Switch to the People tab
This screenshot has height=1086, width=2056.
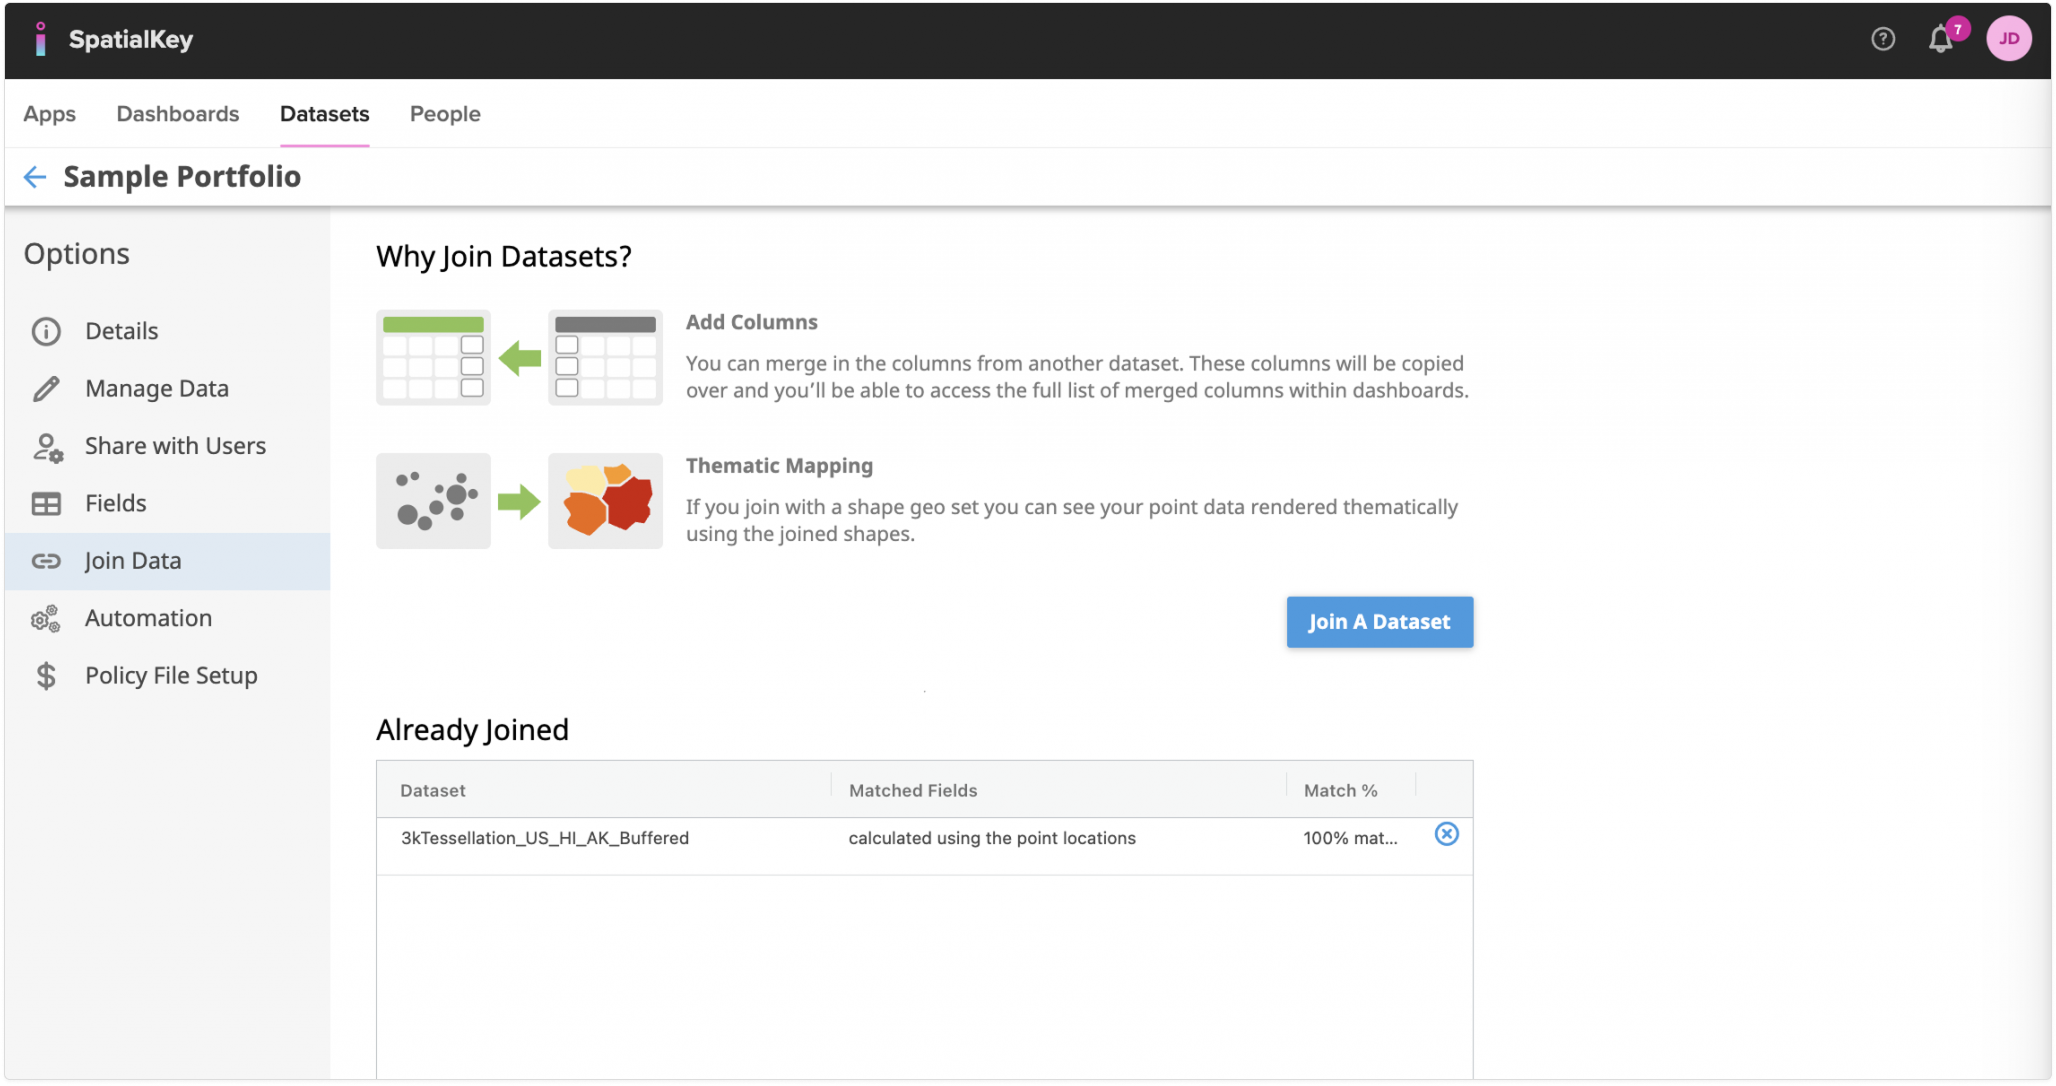[x=445, y=114]
